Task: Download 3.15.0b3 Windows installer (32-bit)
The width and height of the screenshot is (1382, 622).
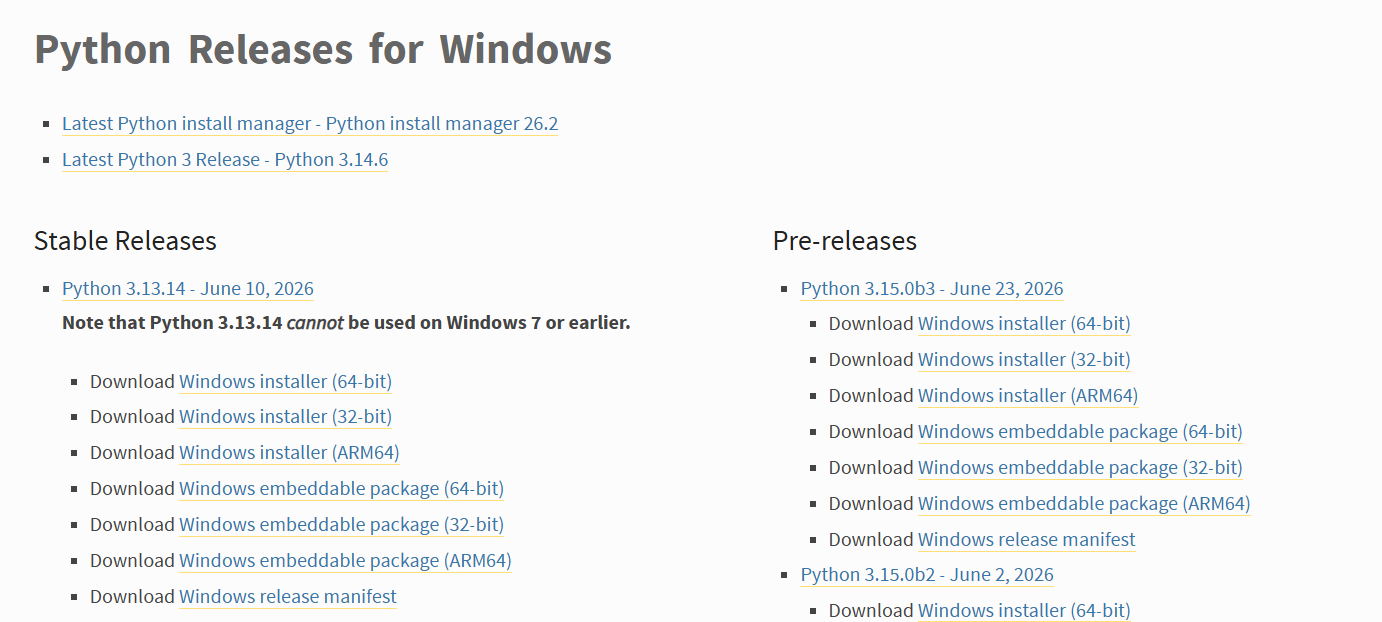Action: coord(1024,360)
